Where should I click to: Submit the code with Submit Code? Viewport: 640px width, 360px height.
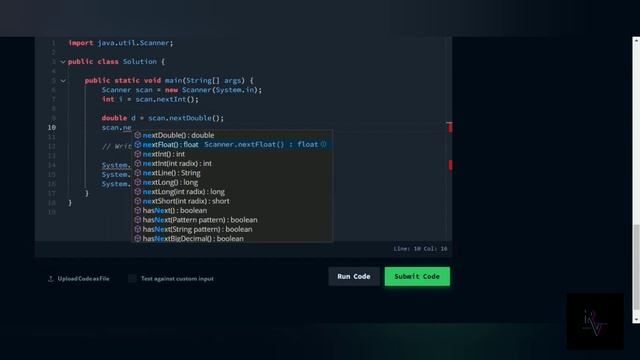[417, 276]
